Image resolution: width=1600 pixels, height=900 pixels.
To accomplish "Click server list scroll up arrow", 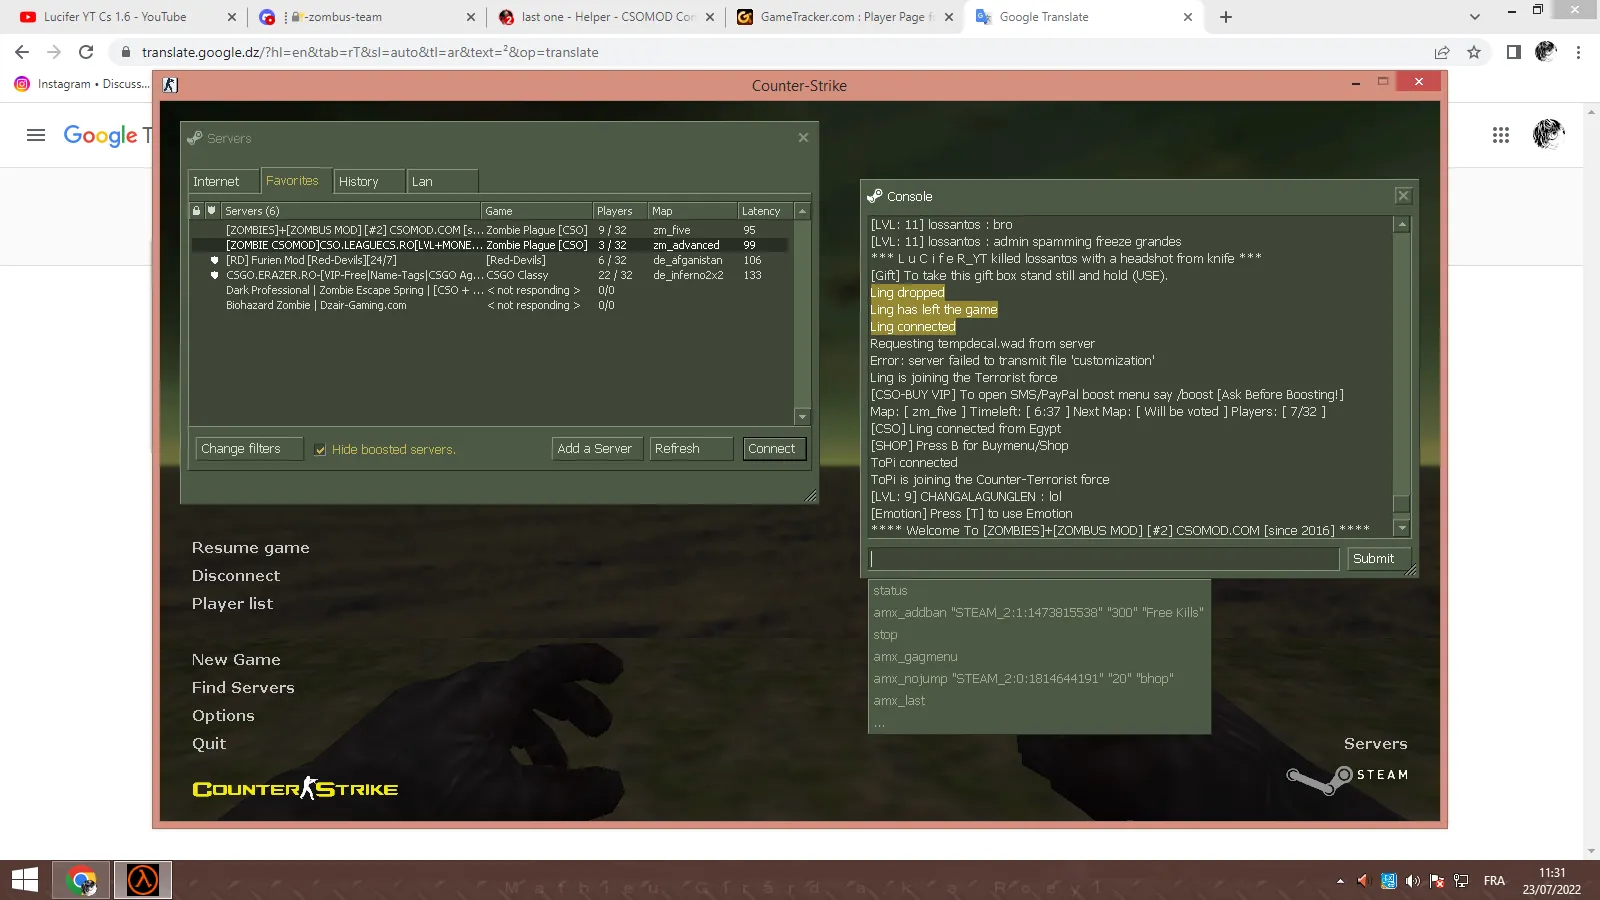I will (802, 211).
